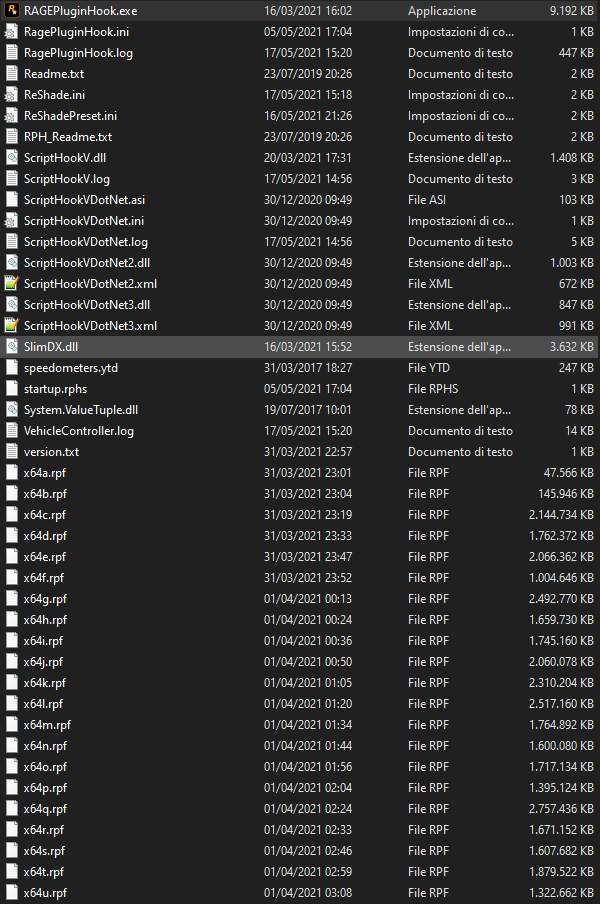Click the RagePluginHook.ini file icon

[11, 32]
